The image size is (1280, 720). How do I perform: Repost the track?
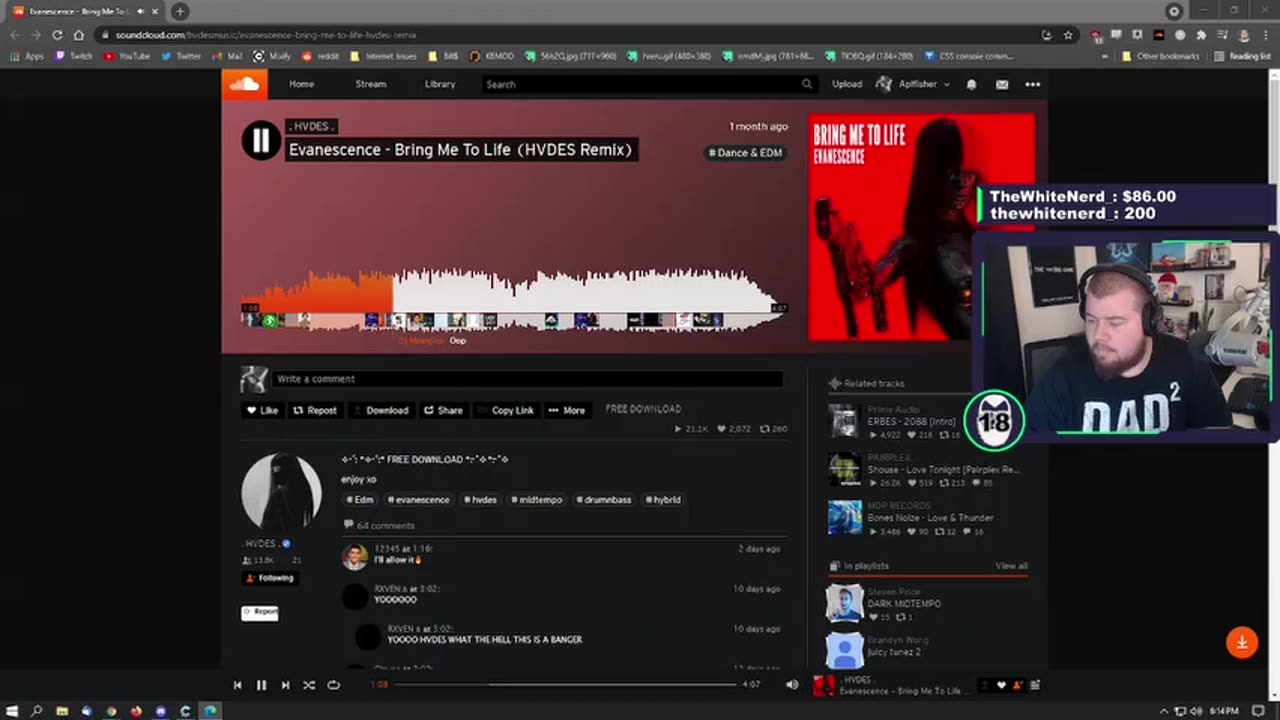click(x=315, y=410)
